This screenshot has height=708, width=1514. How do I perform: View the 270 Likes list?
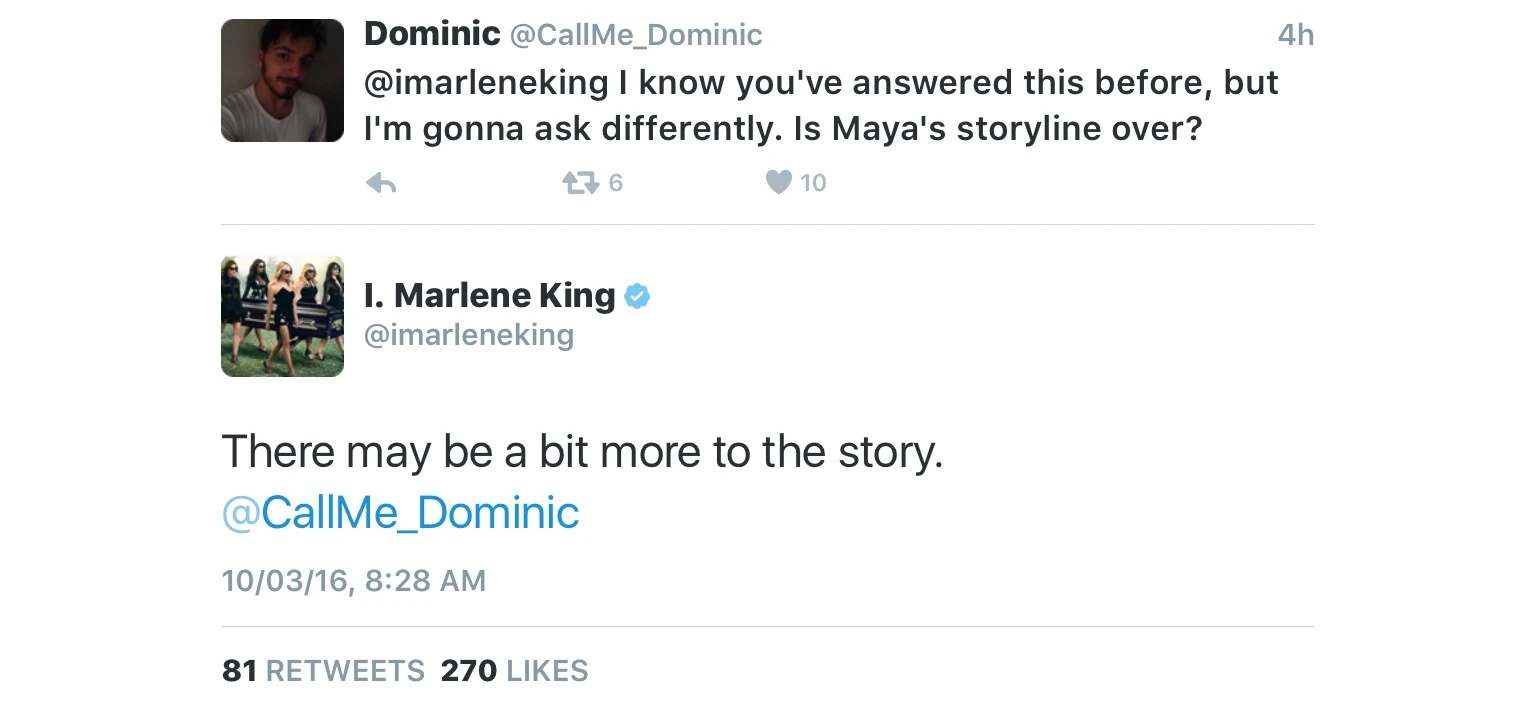pos(514,670)
